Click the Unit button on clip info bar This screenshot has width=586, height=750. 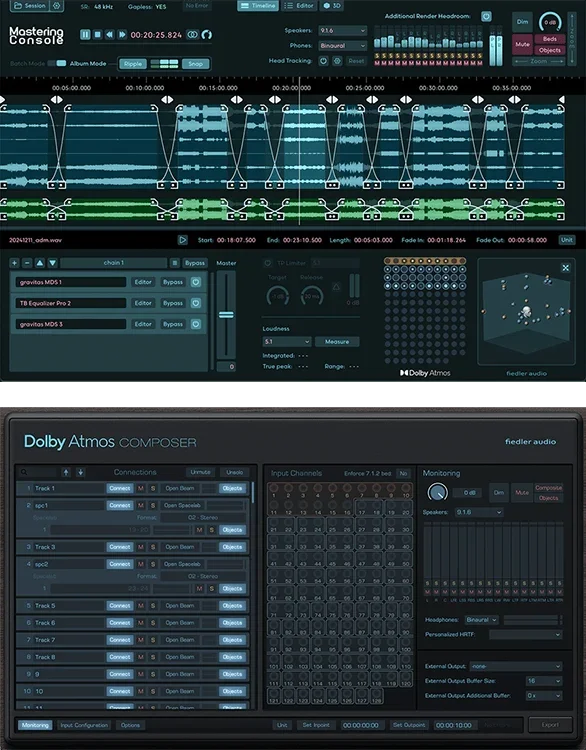(x=567, y=240)
